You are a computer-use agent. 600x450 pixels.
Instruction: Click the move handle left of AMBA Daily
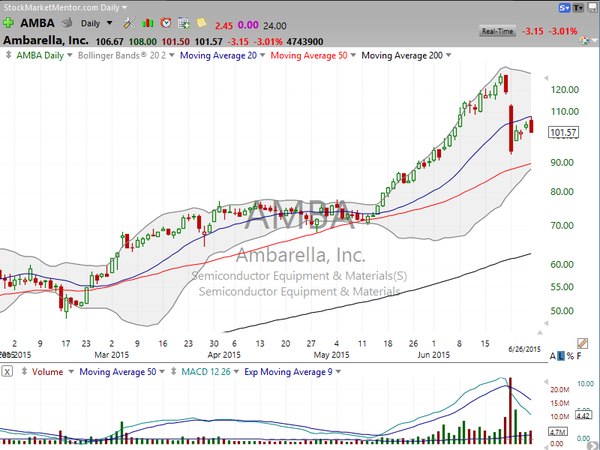[x=8, y=55]
